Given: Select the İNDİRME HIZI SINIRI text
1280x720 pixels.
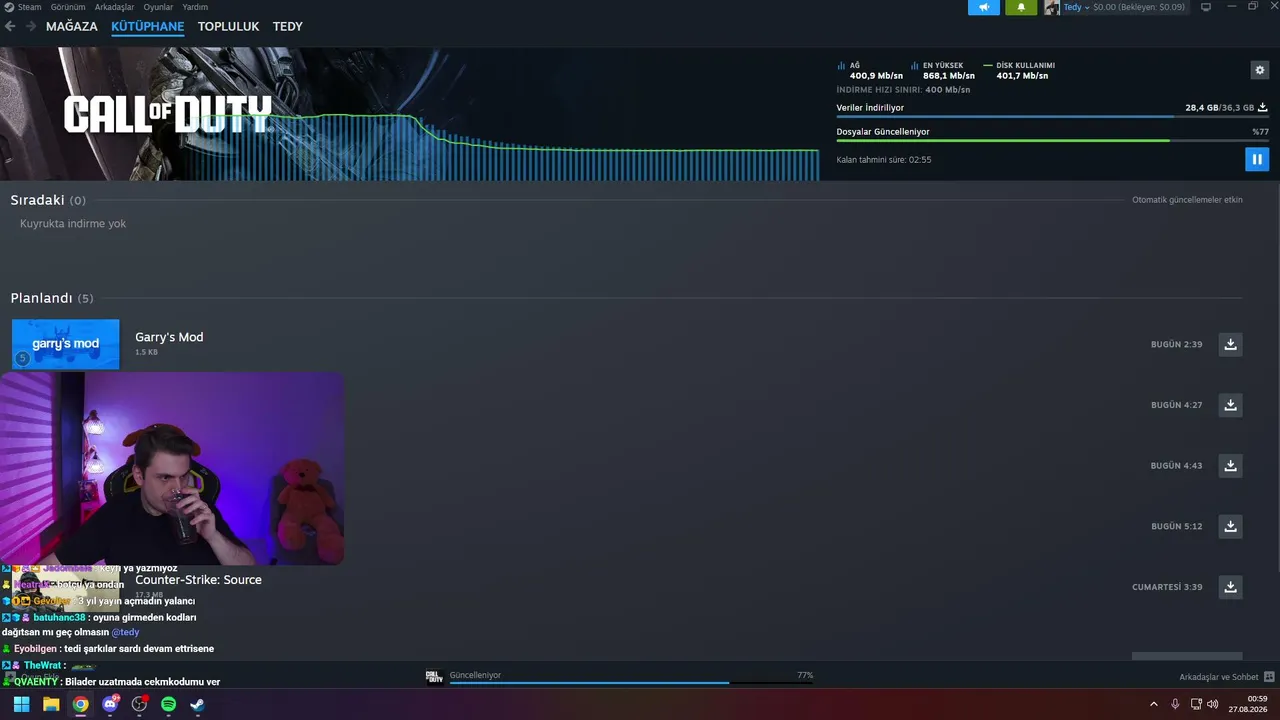Looking at the screenshot, I should coord(903,90).
